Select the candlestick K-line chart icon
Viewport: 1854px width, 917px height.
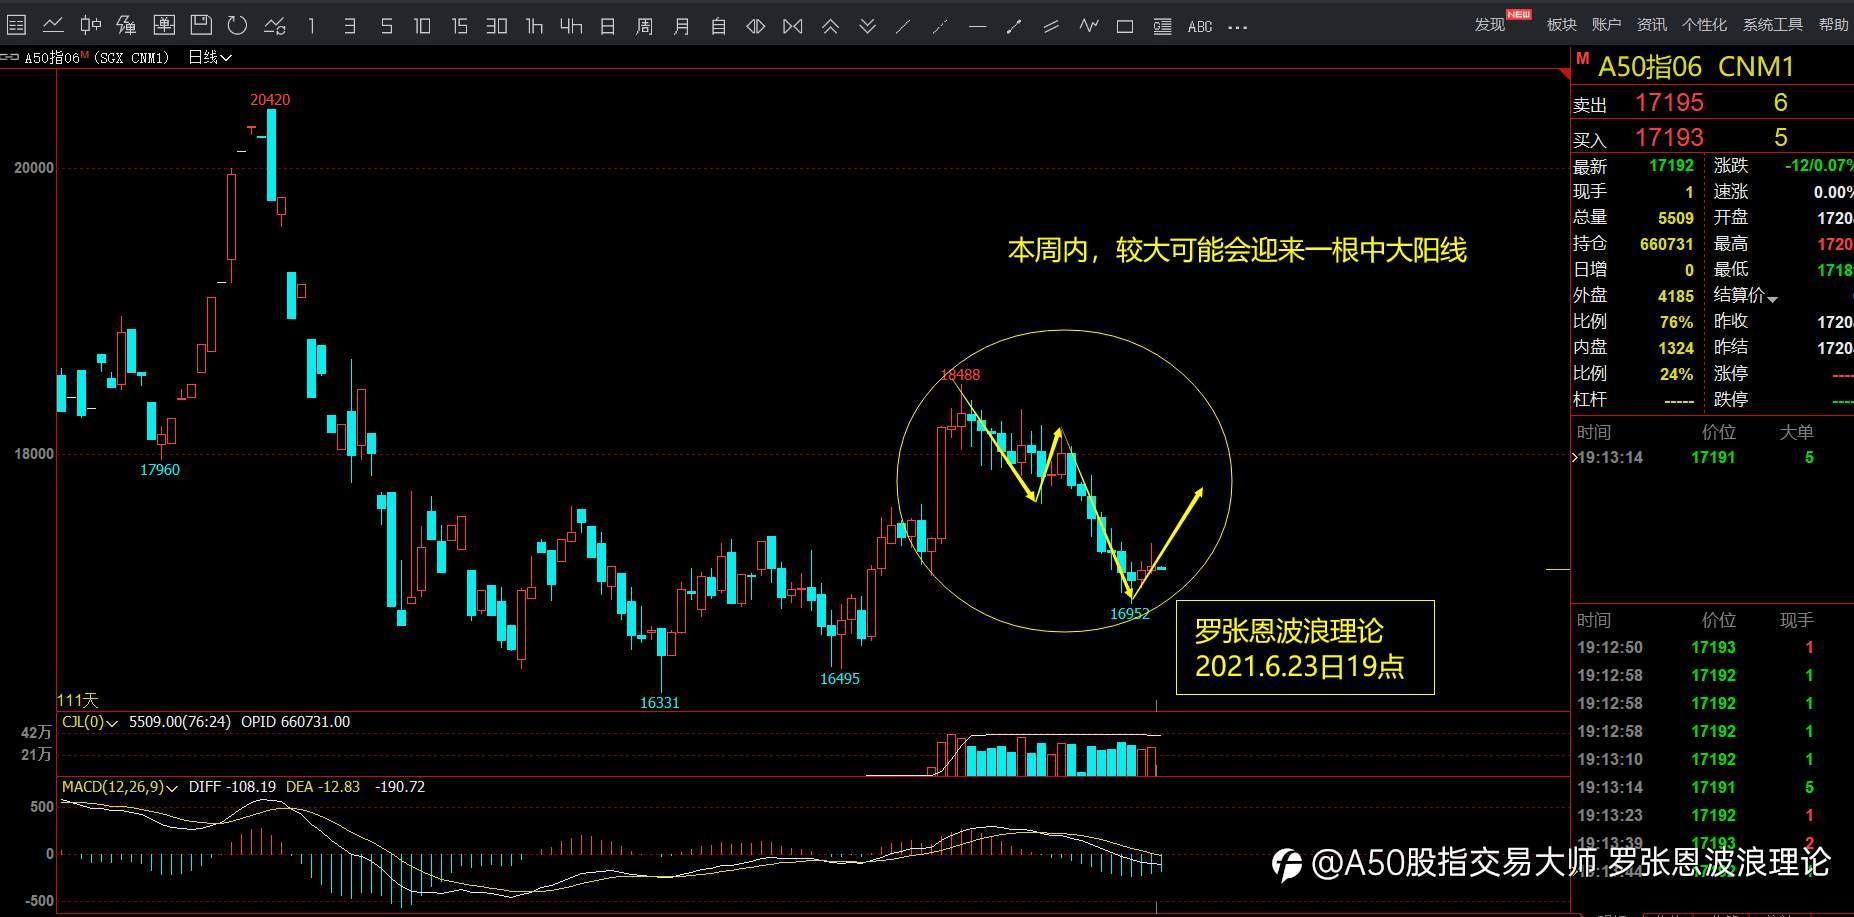pyautogui.click(x=90, y=26)
